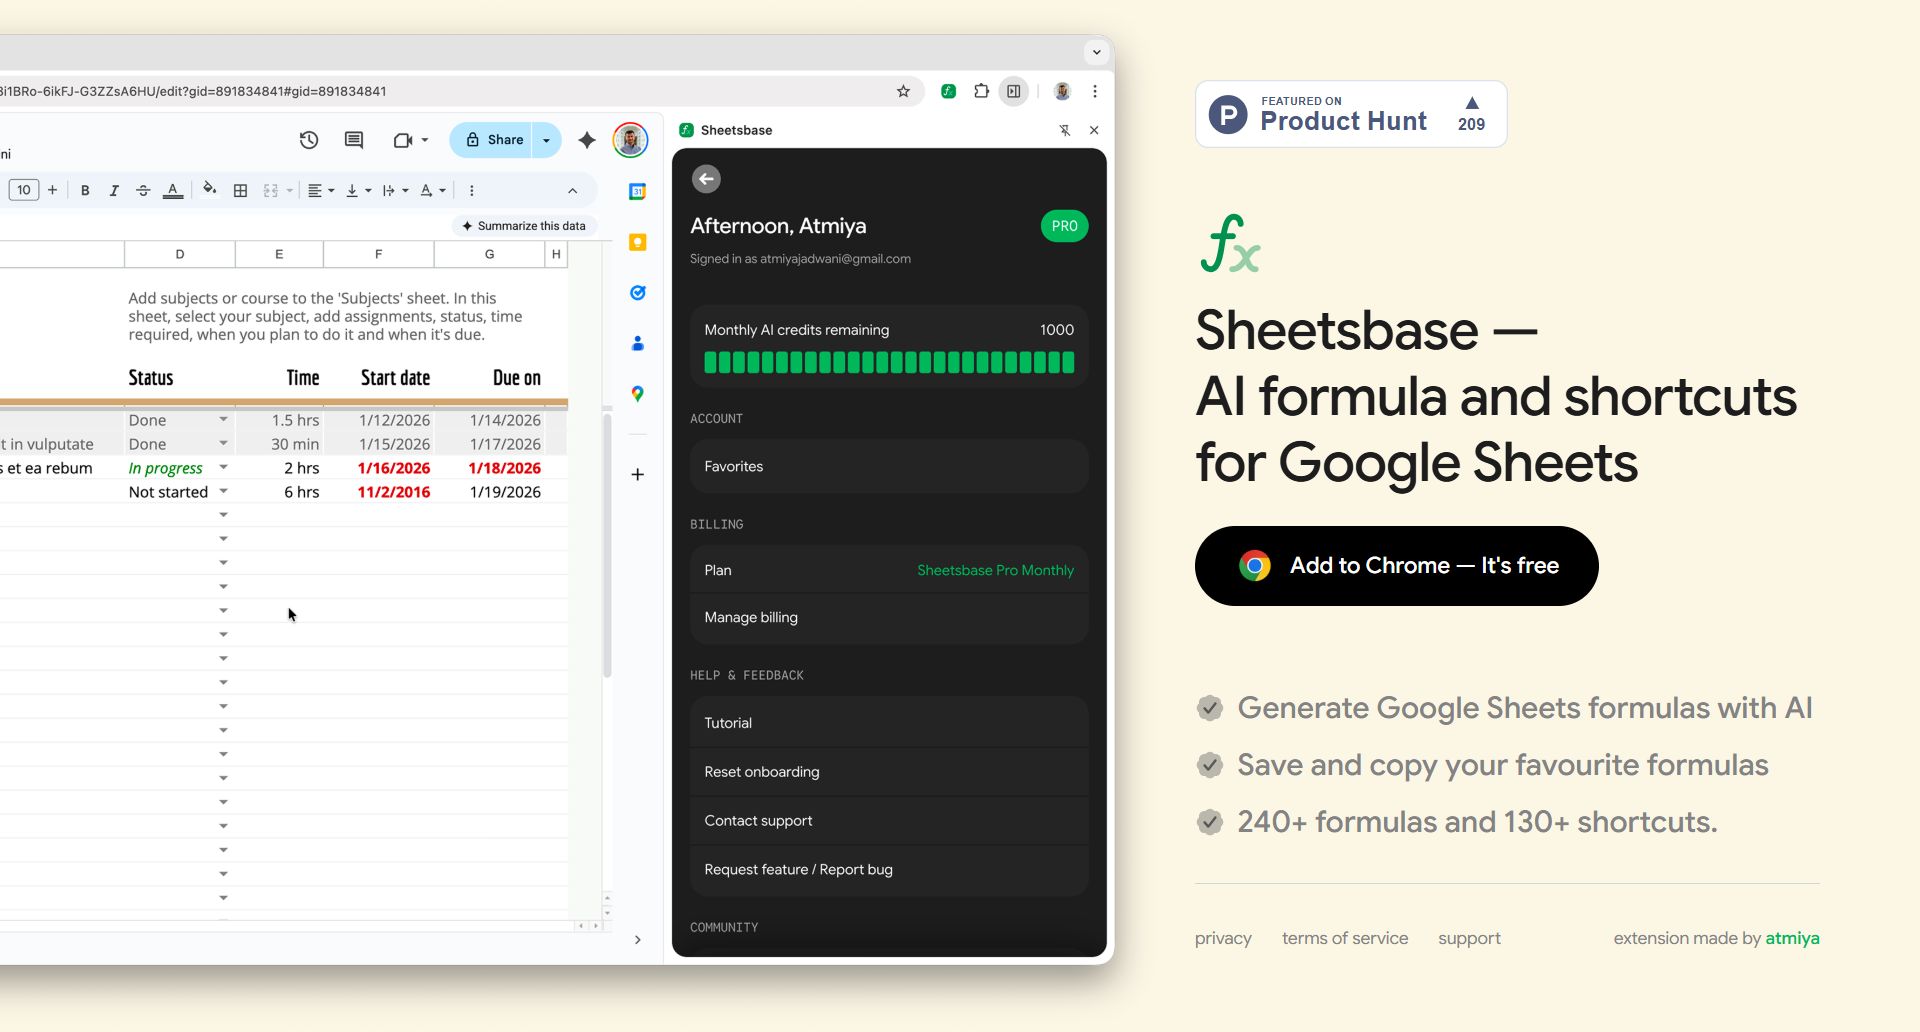Open the fill color picker
The image size is (1920, 1032).
[x=209, y=190]
